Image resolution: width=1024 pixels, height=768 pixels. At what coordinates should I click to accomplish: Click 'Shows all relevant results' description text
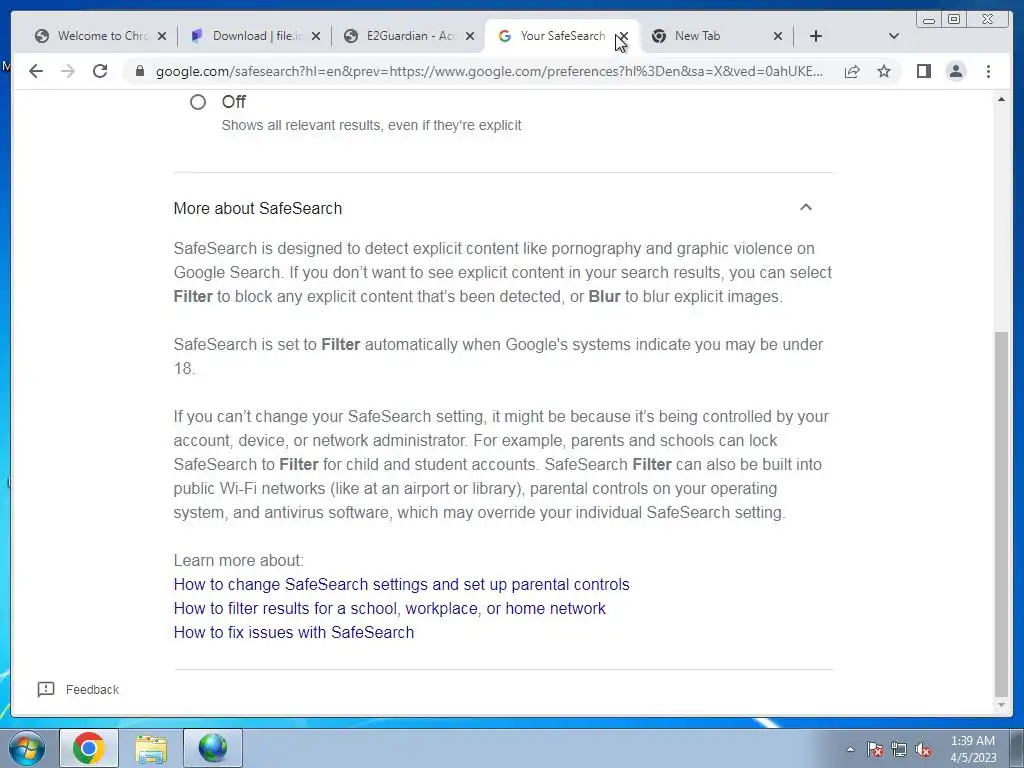tap(372, 125)
